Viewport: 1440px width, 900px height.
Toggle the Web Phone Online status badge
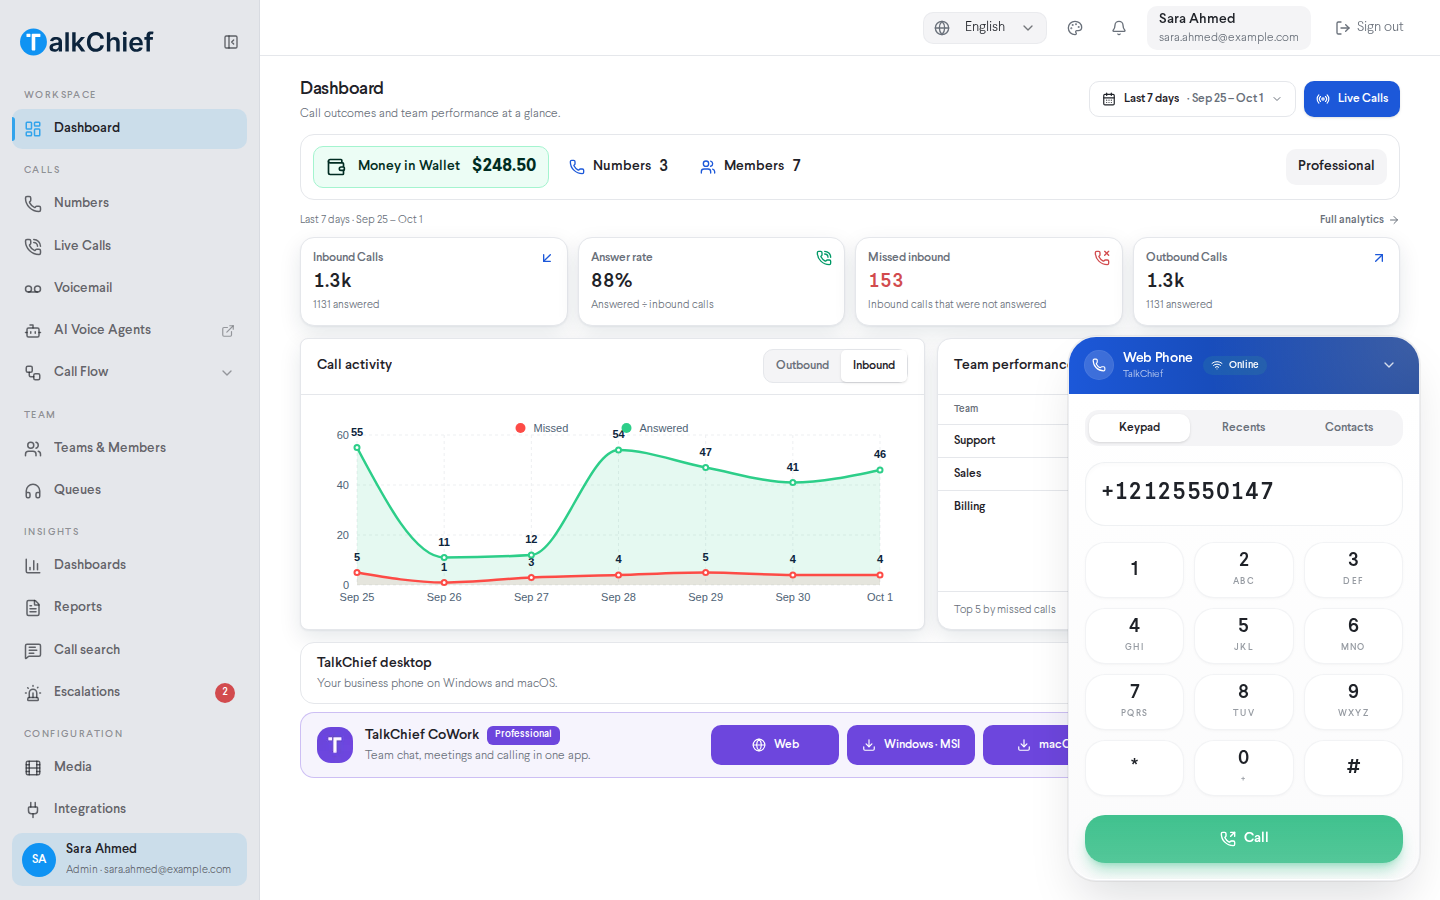[x=1235, y=365]
